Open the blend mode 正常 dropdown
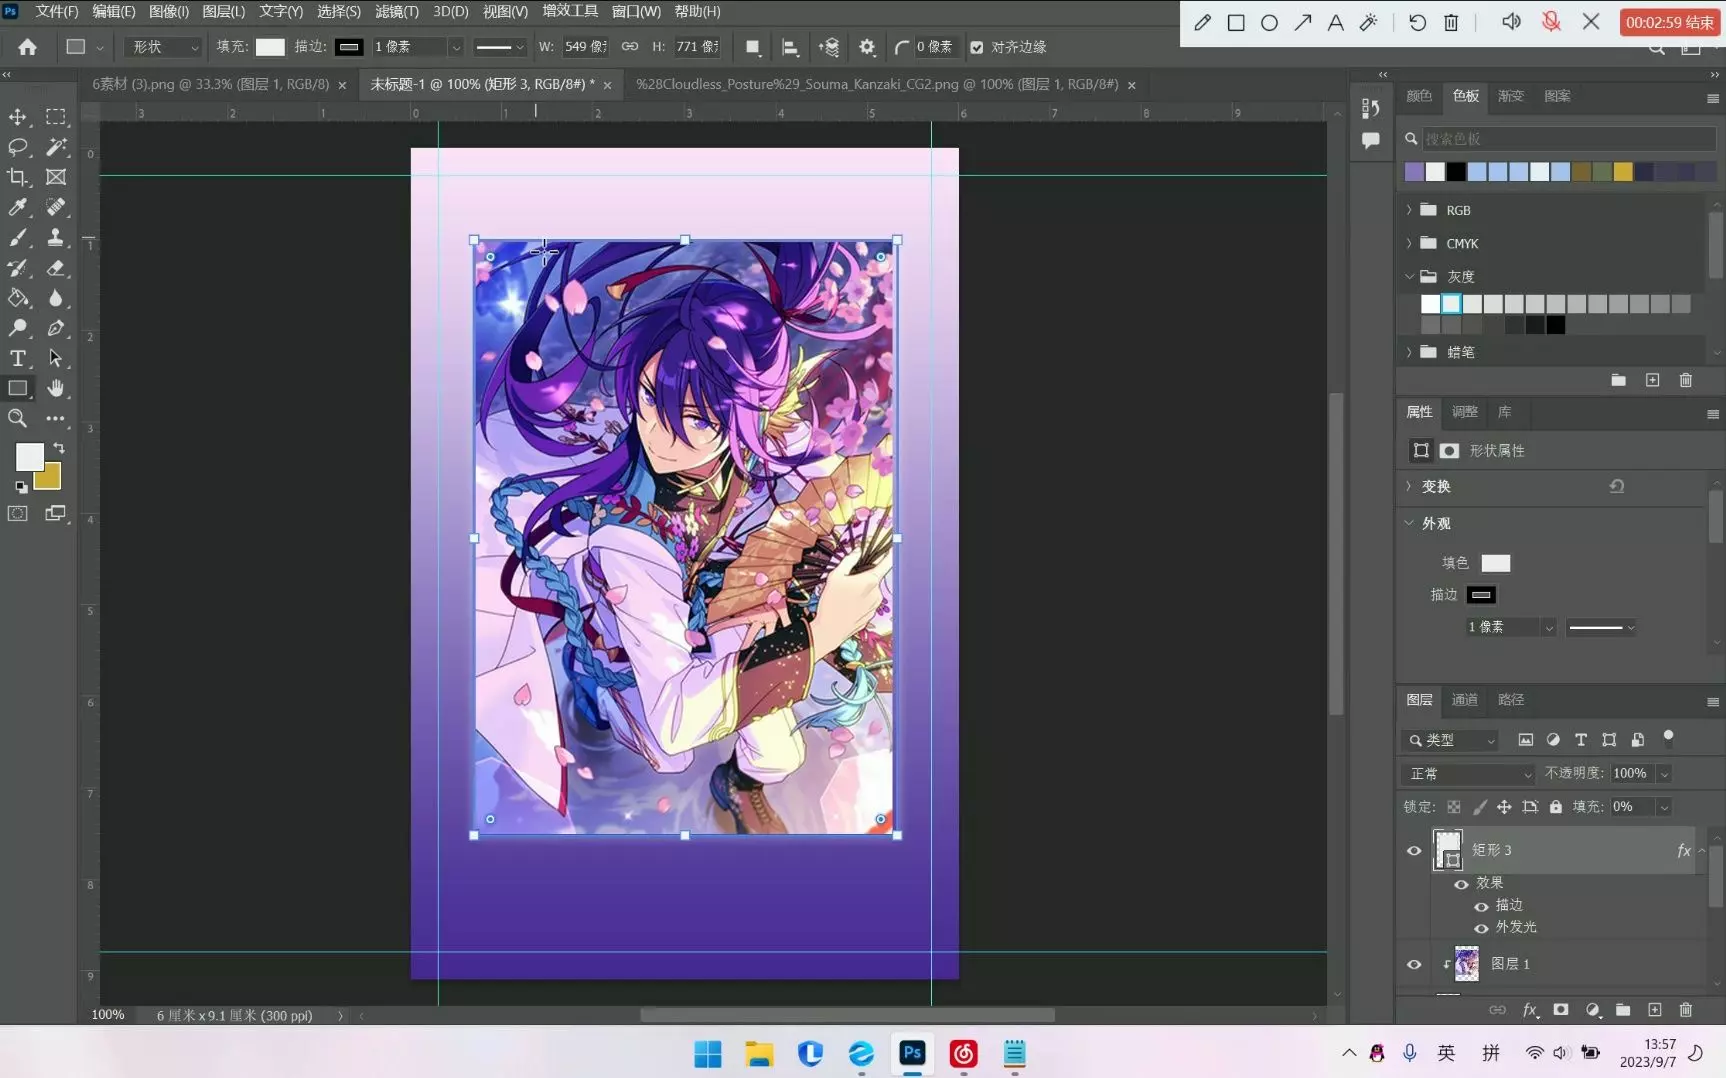The width and height of the screenshot is (1726, 1078). tap(1468, 774)
